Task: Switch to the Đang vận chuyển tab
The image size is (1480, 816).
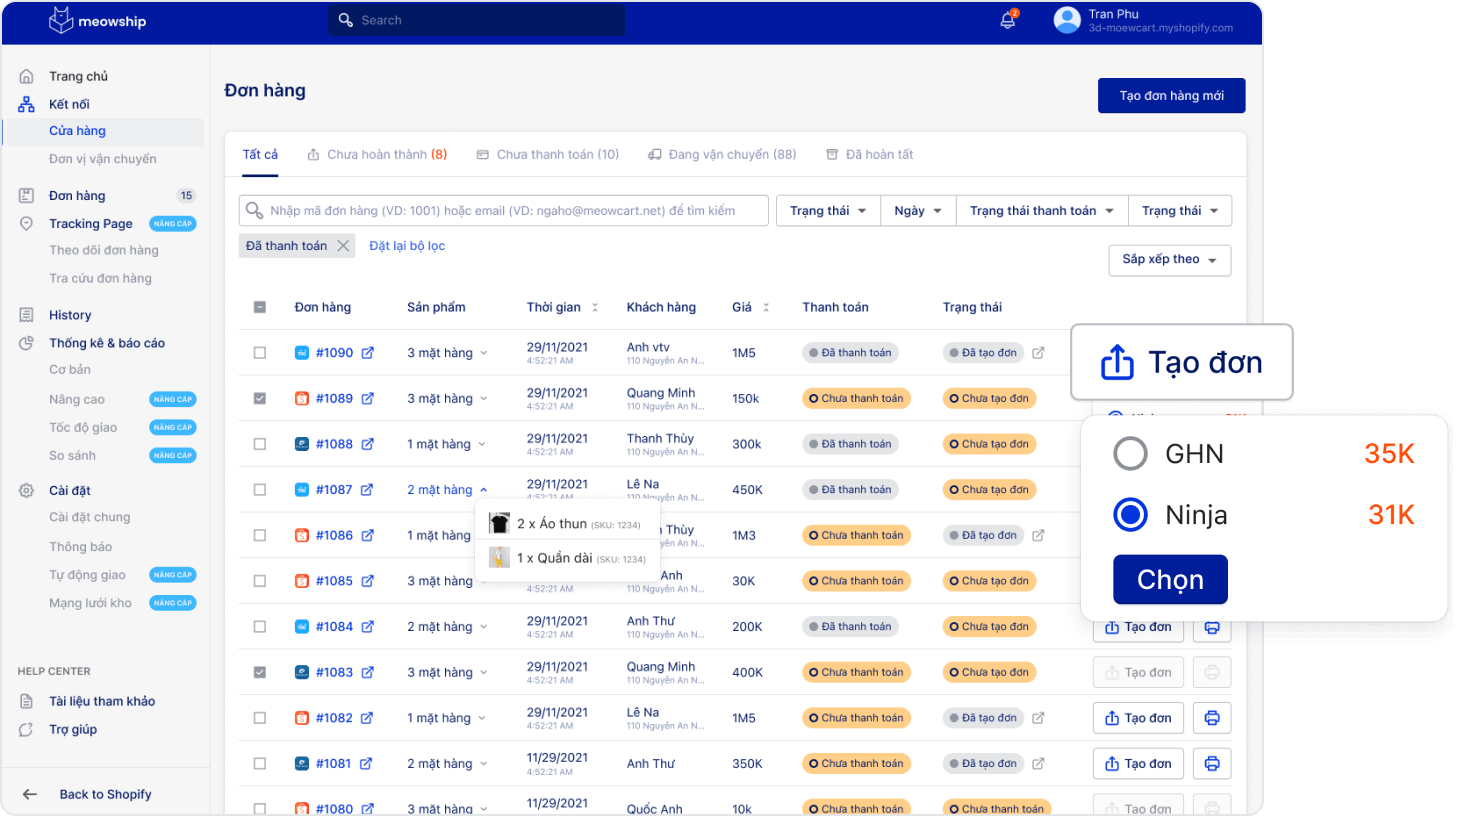Action: pos(722,155)
